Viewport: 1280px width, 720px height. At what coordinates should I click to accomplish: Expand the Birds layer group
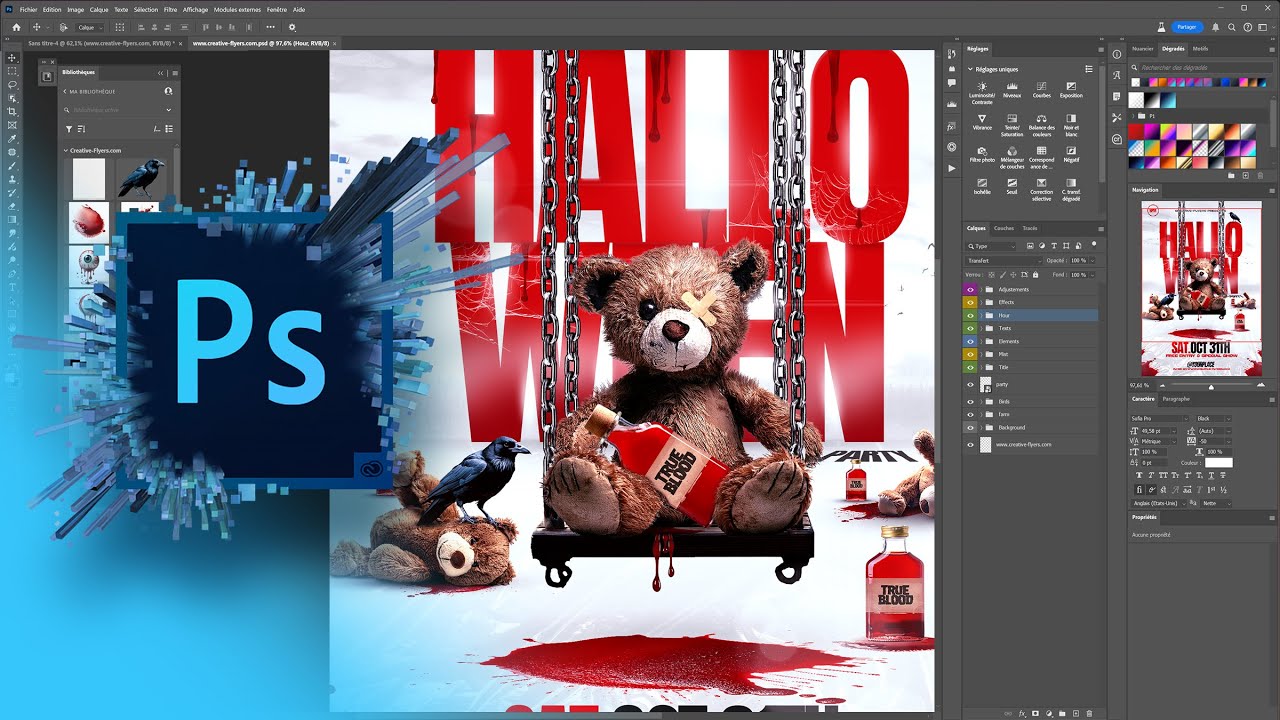(981, 401)
